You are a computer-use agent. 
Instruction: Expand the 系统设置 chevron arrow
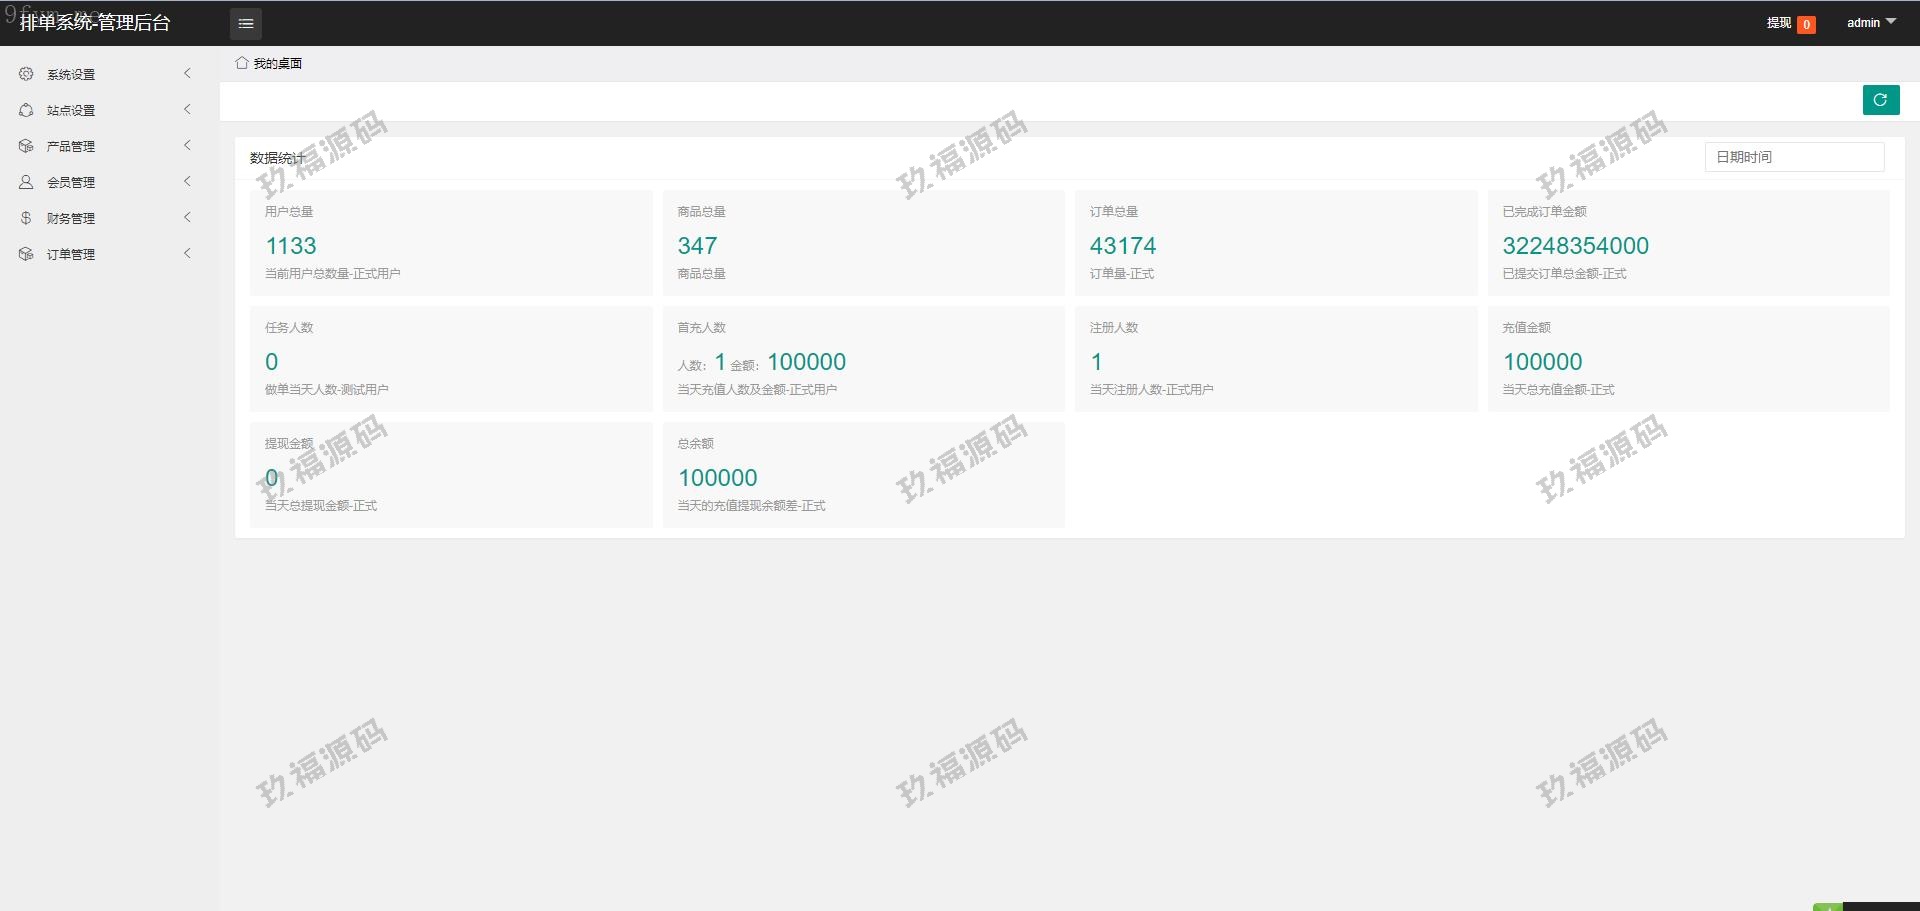pyautogui.click(x=187, y=74)
